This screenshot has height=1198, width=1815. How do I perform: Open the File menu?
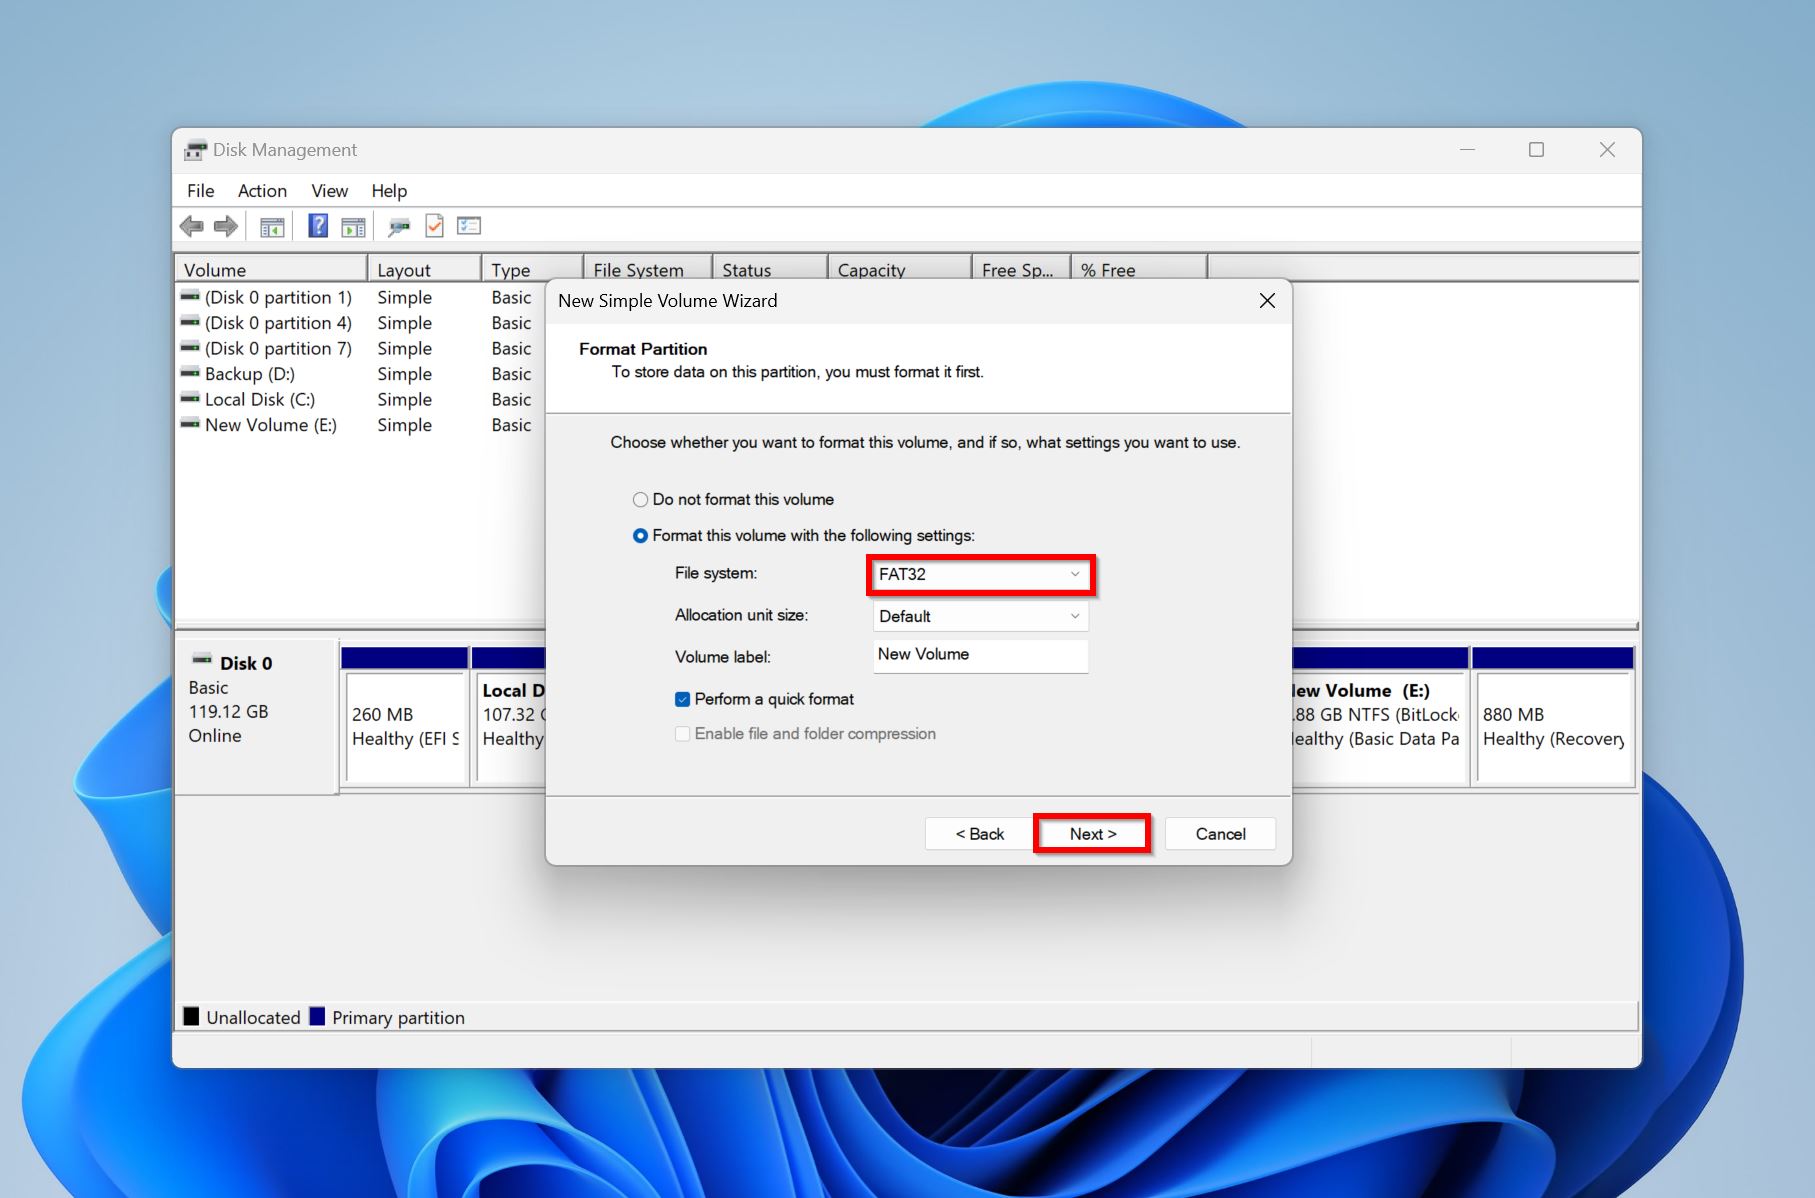[200, 191]
